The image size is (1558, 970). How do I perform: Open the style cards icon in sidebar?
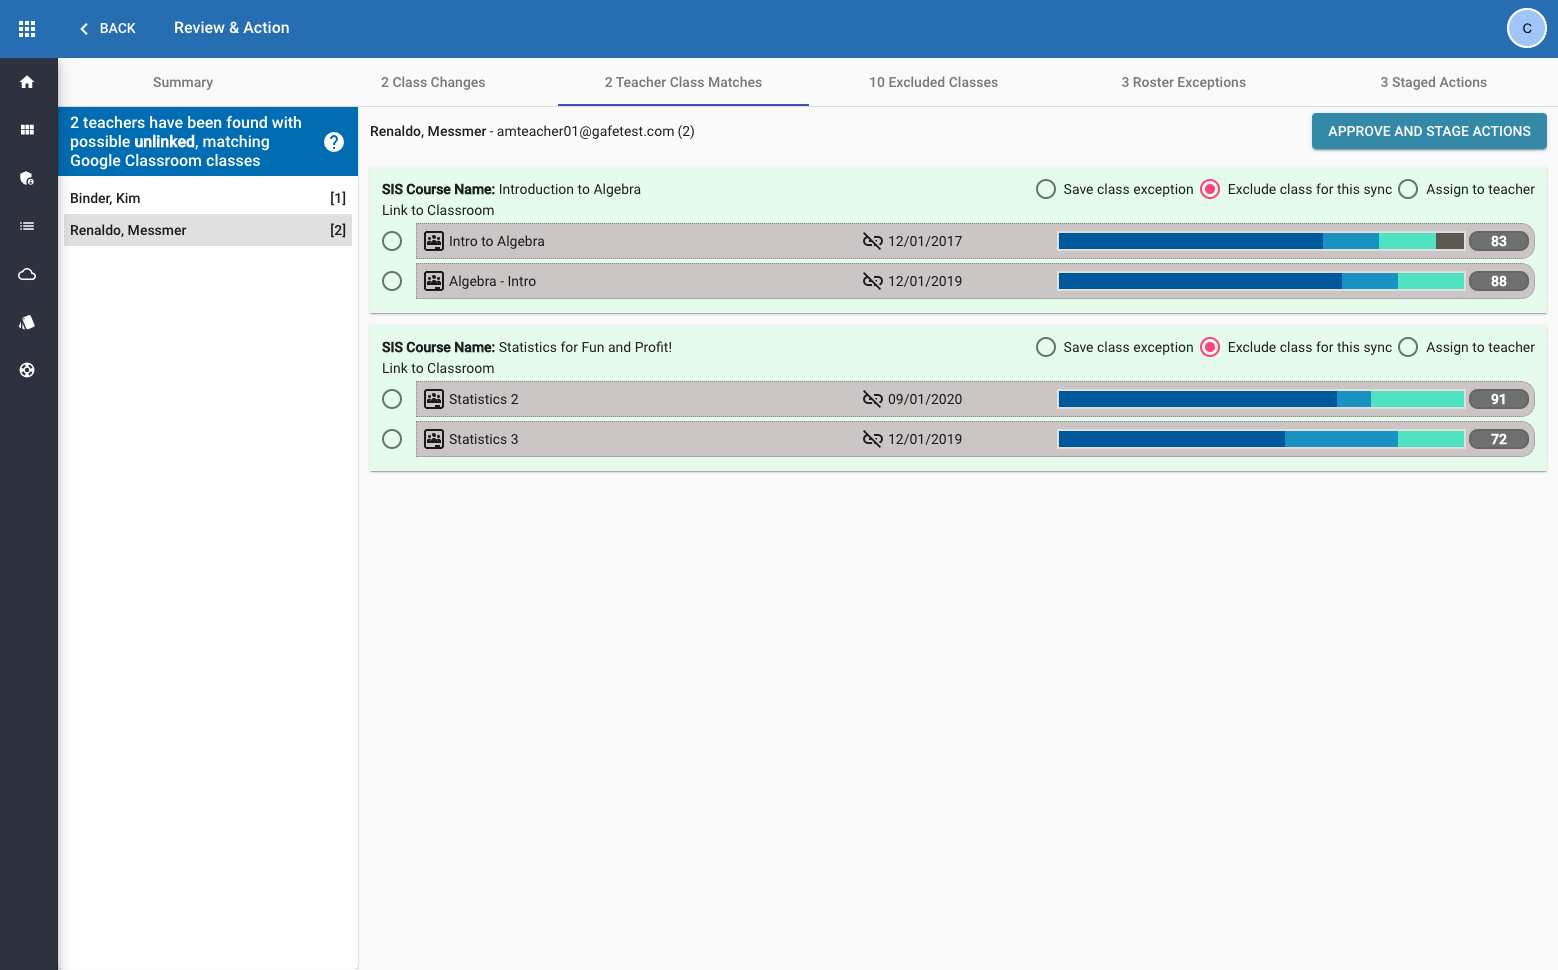pos(27,322)
